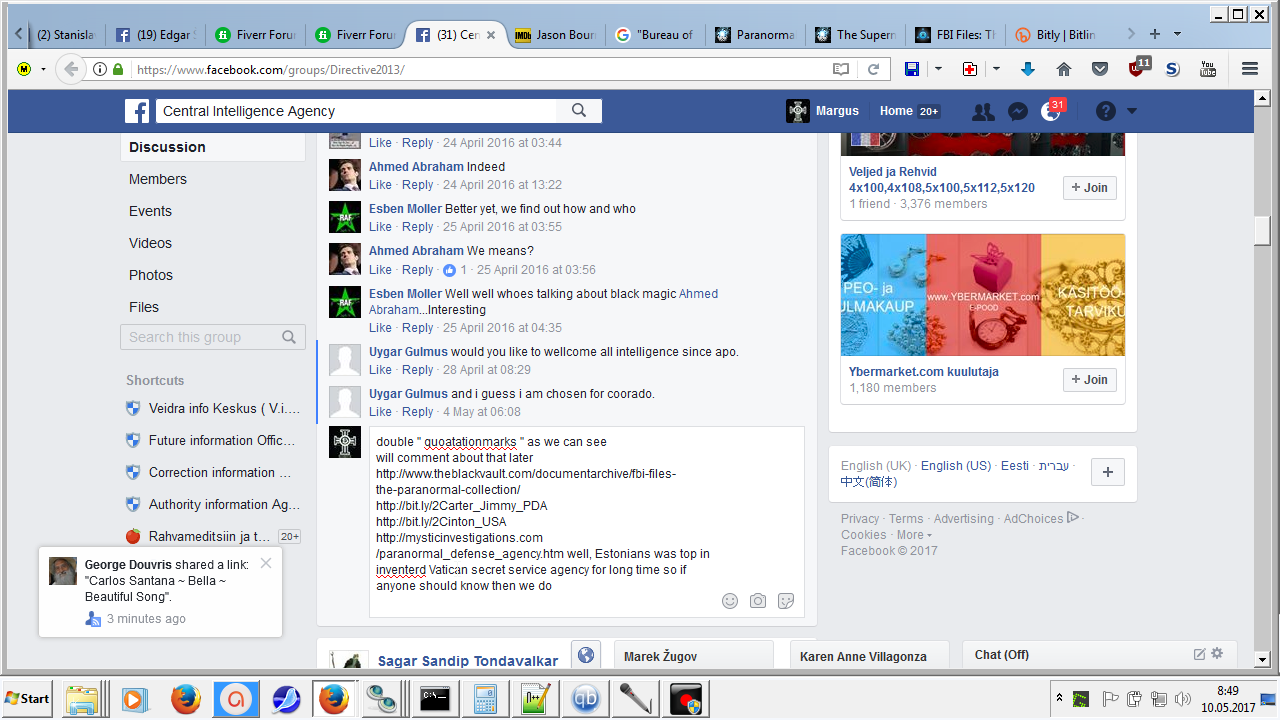1280x720 pixels.
Task: Open the Messenger icon in Facebook header
Action: click(x=1018, y=112)
